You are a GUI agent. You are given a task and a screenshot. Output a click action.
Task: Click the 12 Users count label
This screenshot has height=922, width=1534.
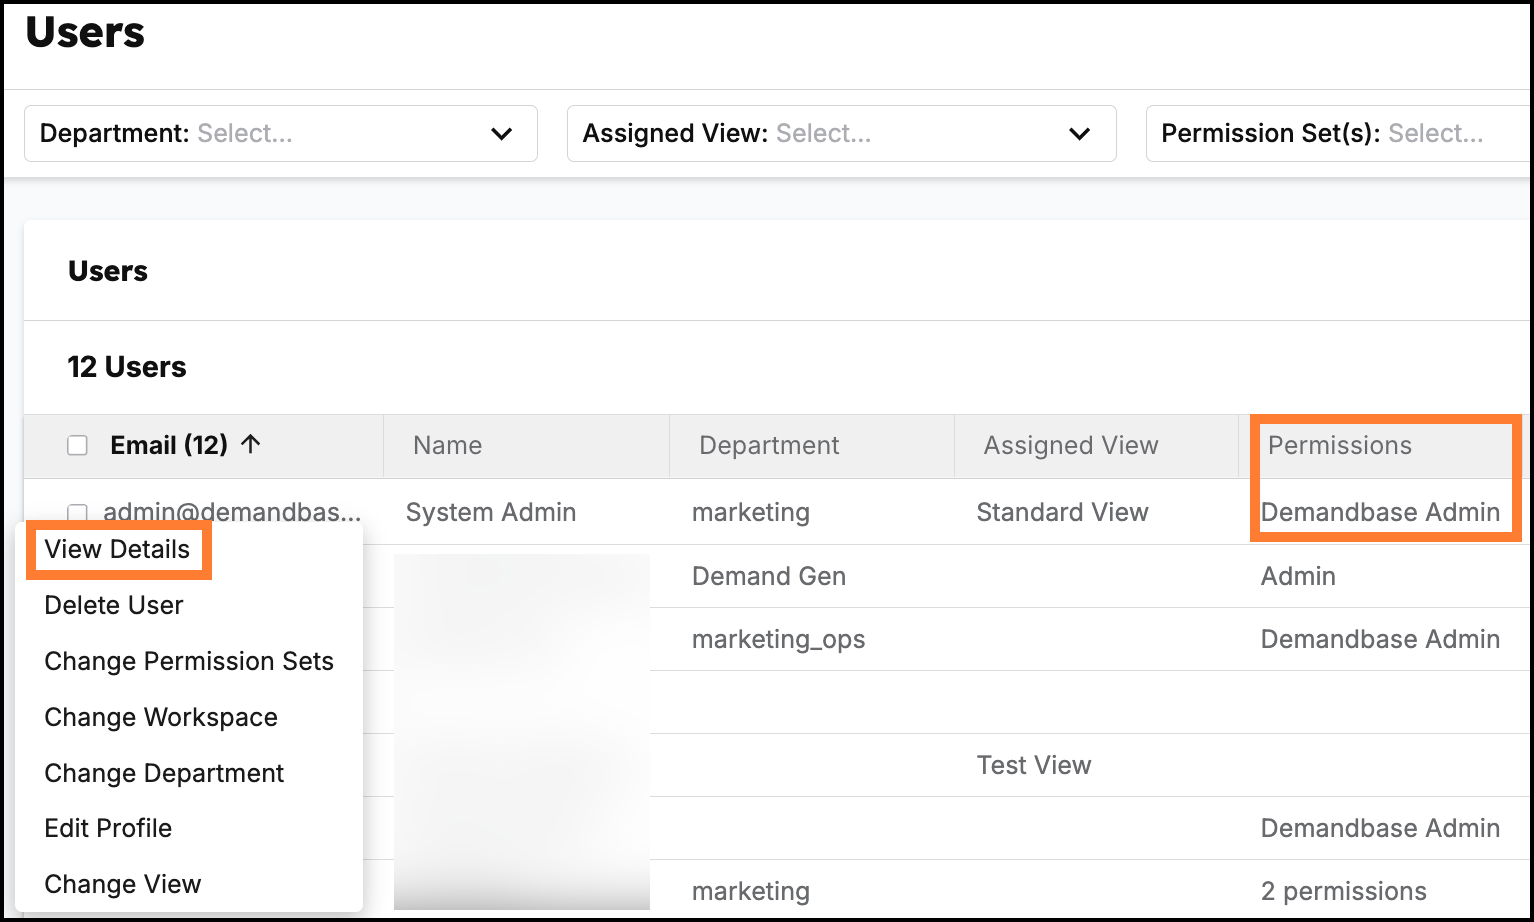click(x=127, y=367)
